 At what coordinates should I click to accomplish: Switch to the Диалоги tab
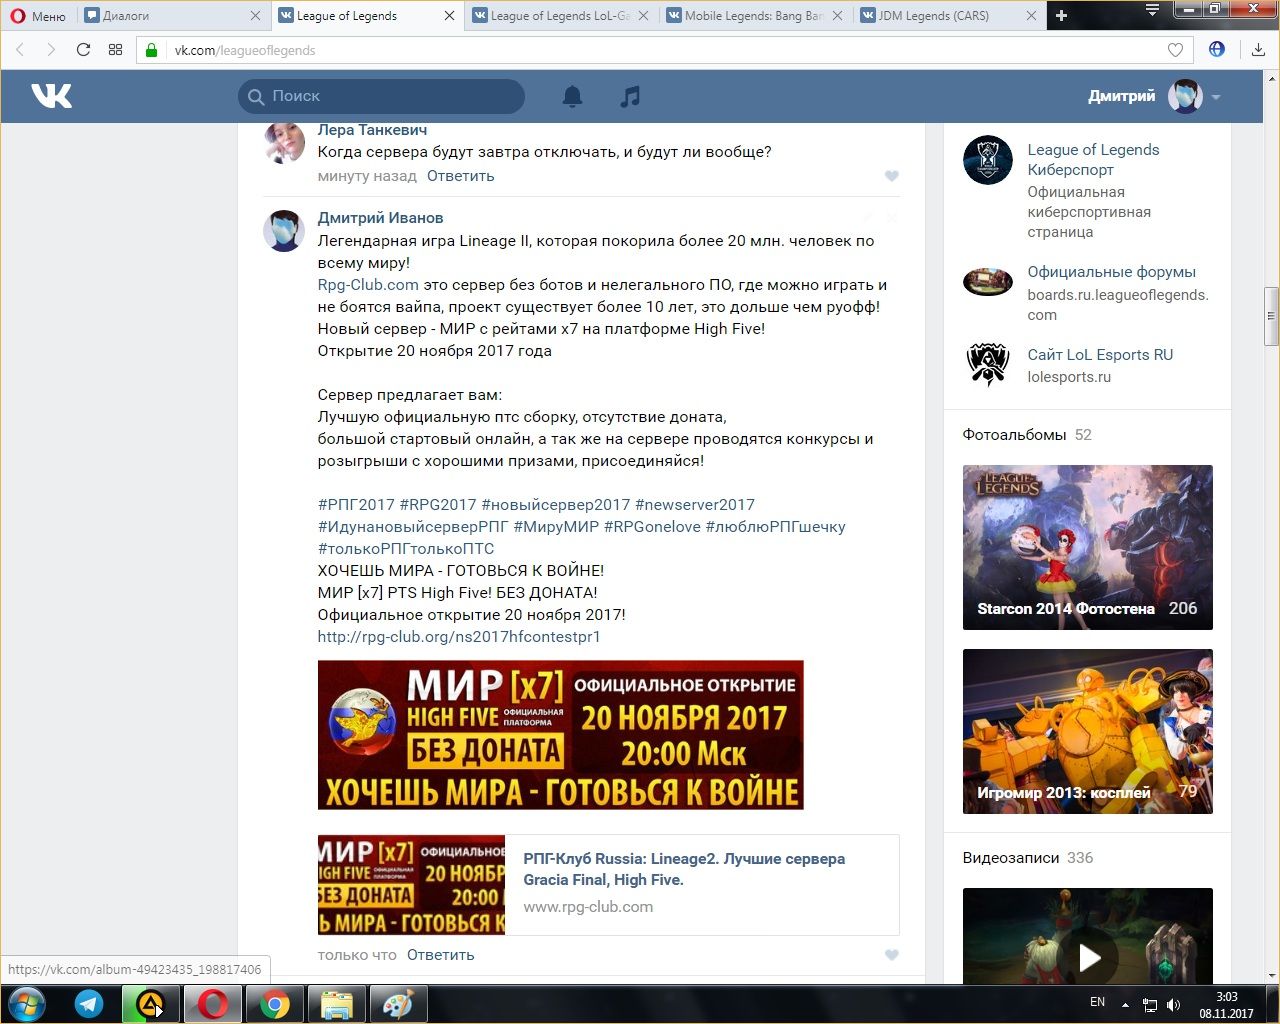(172, 15)
